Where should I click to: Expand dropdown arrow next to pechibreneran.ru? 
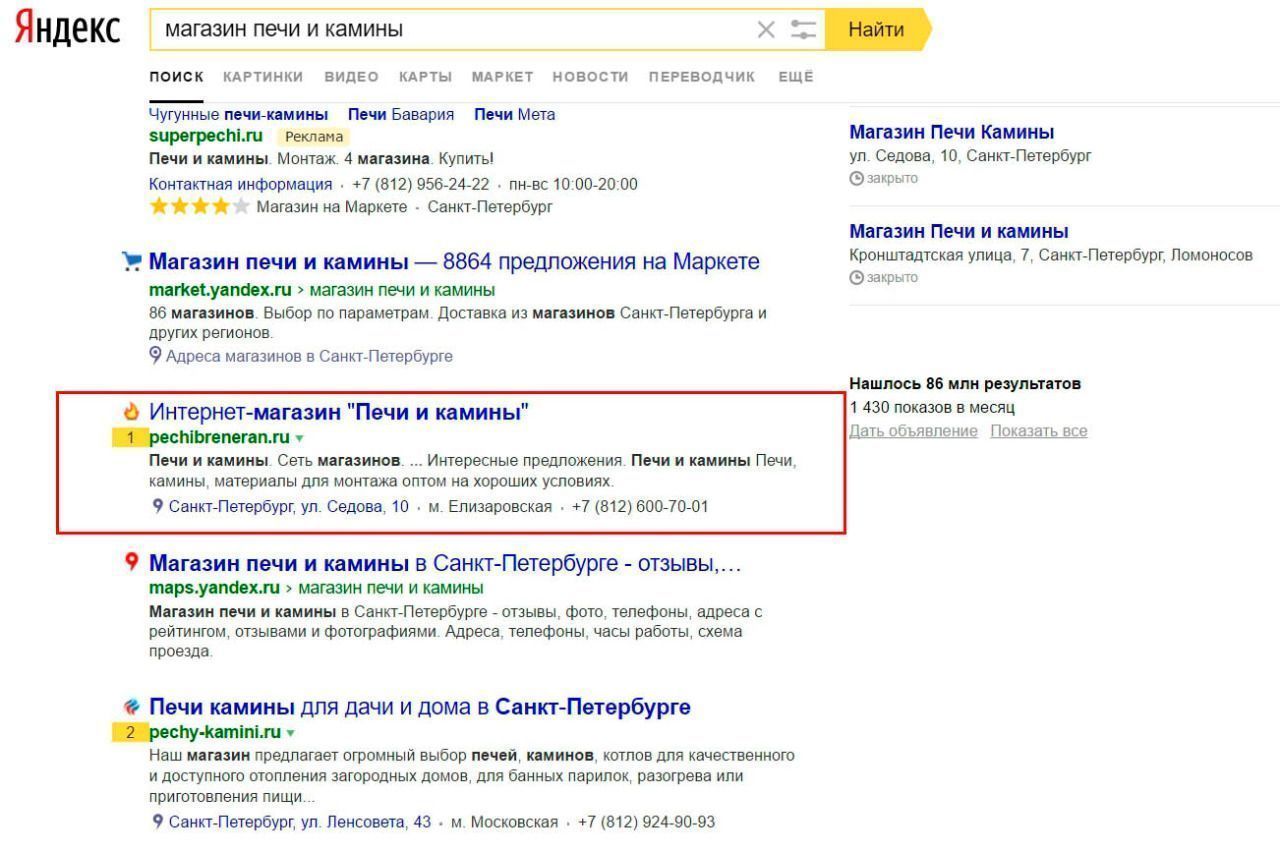coord(300,438)
